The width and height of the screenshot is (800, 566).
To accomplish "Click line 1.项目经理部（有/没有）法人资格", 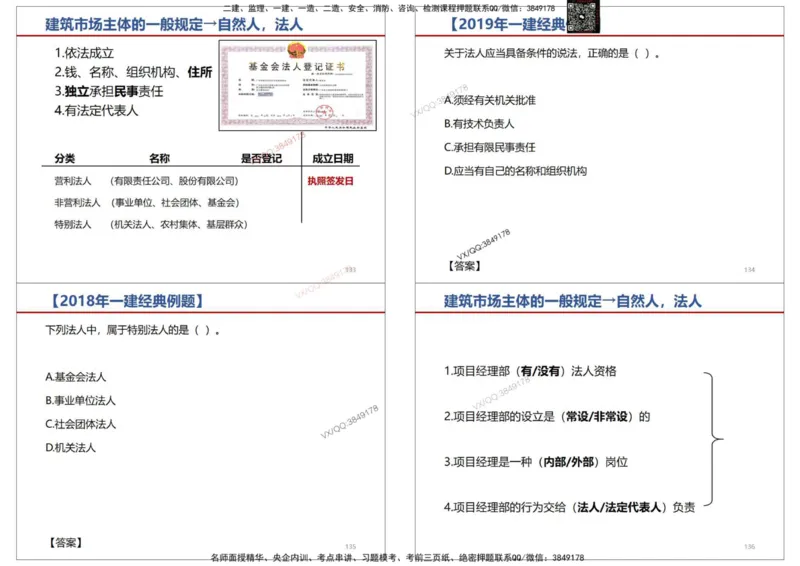I will pyautogui.click(x=530, y=371).
